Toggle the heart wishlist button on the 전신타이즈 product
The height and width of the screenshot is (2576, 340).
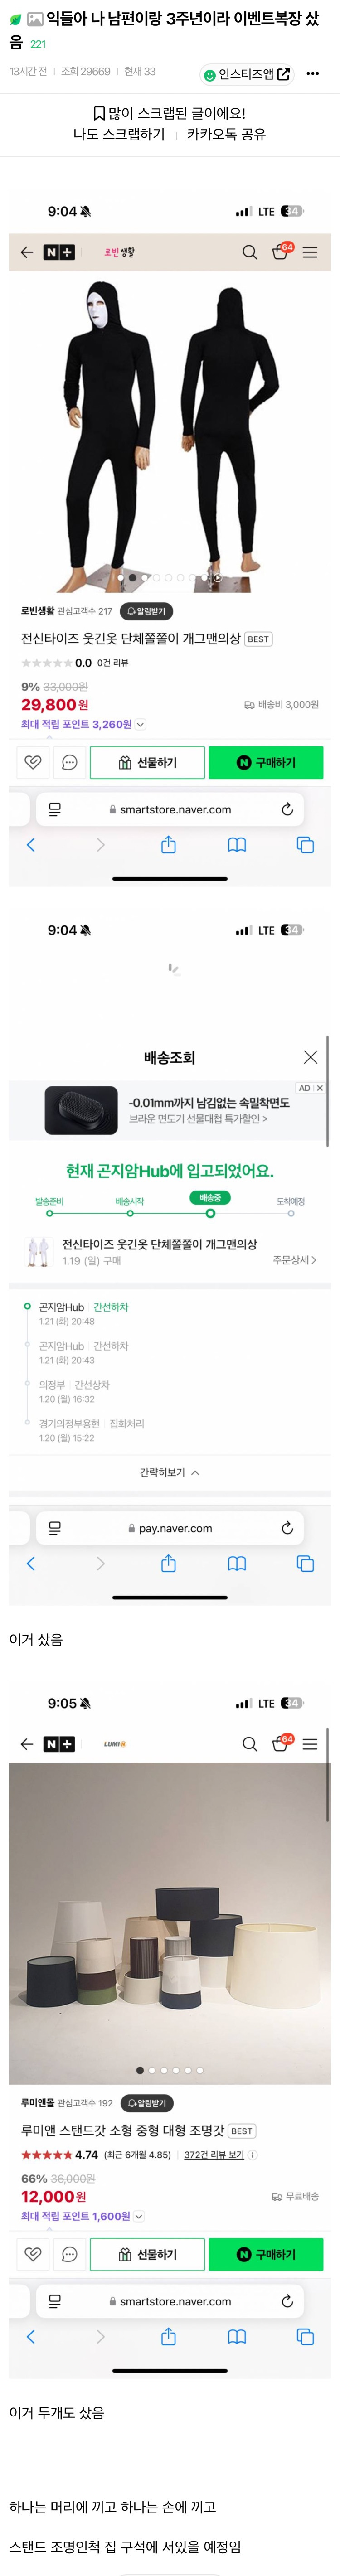click(x=33, y=762)
